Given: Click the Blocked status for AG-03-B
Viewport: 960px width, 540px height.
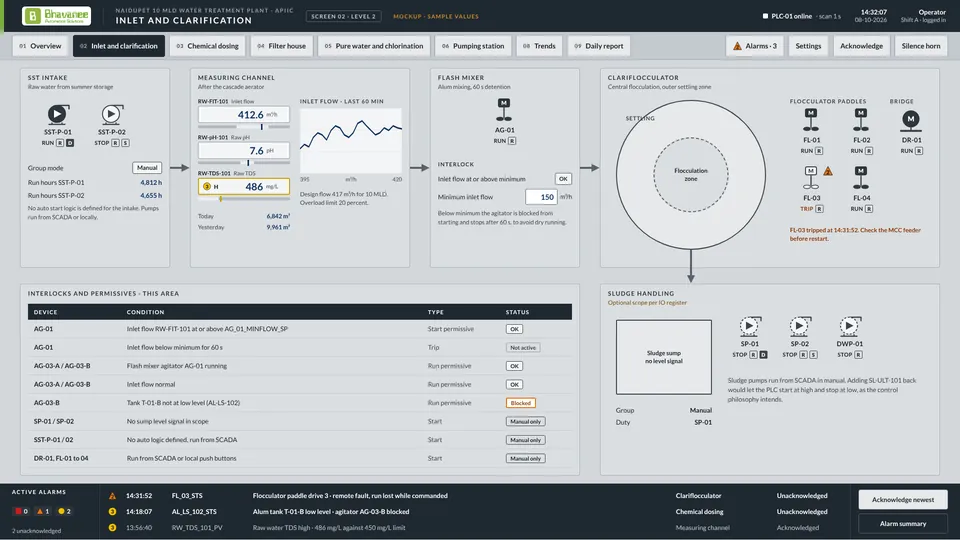Looking at the screenshot, I should tap(520, 403).
